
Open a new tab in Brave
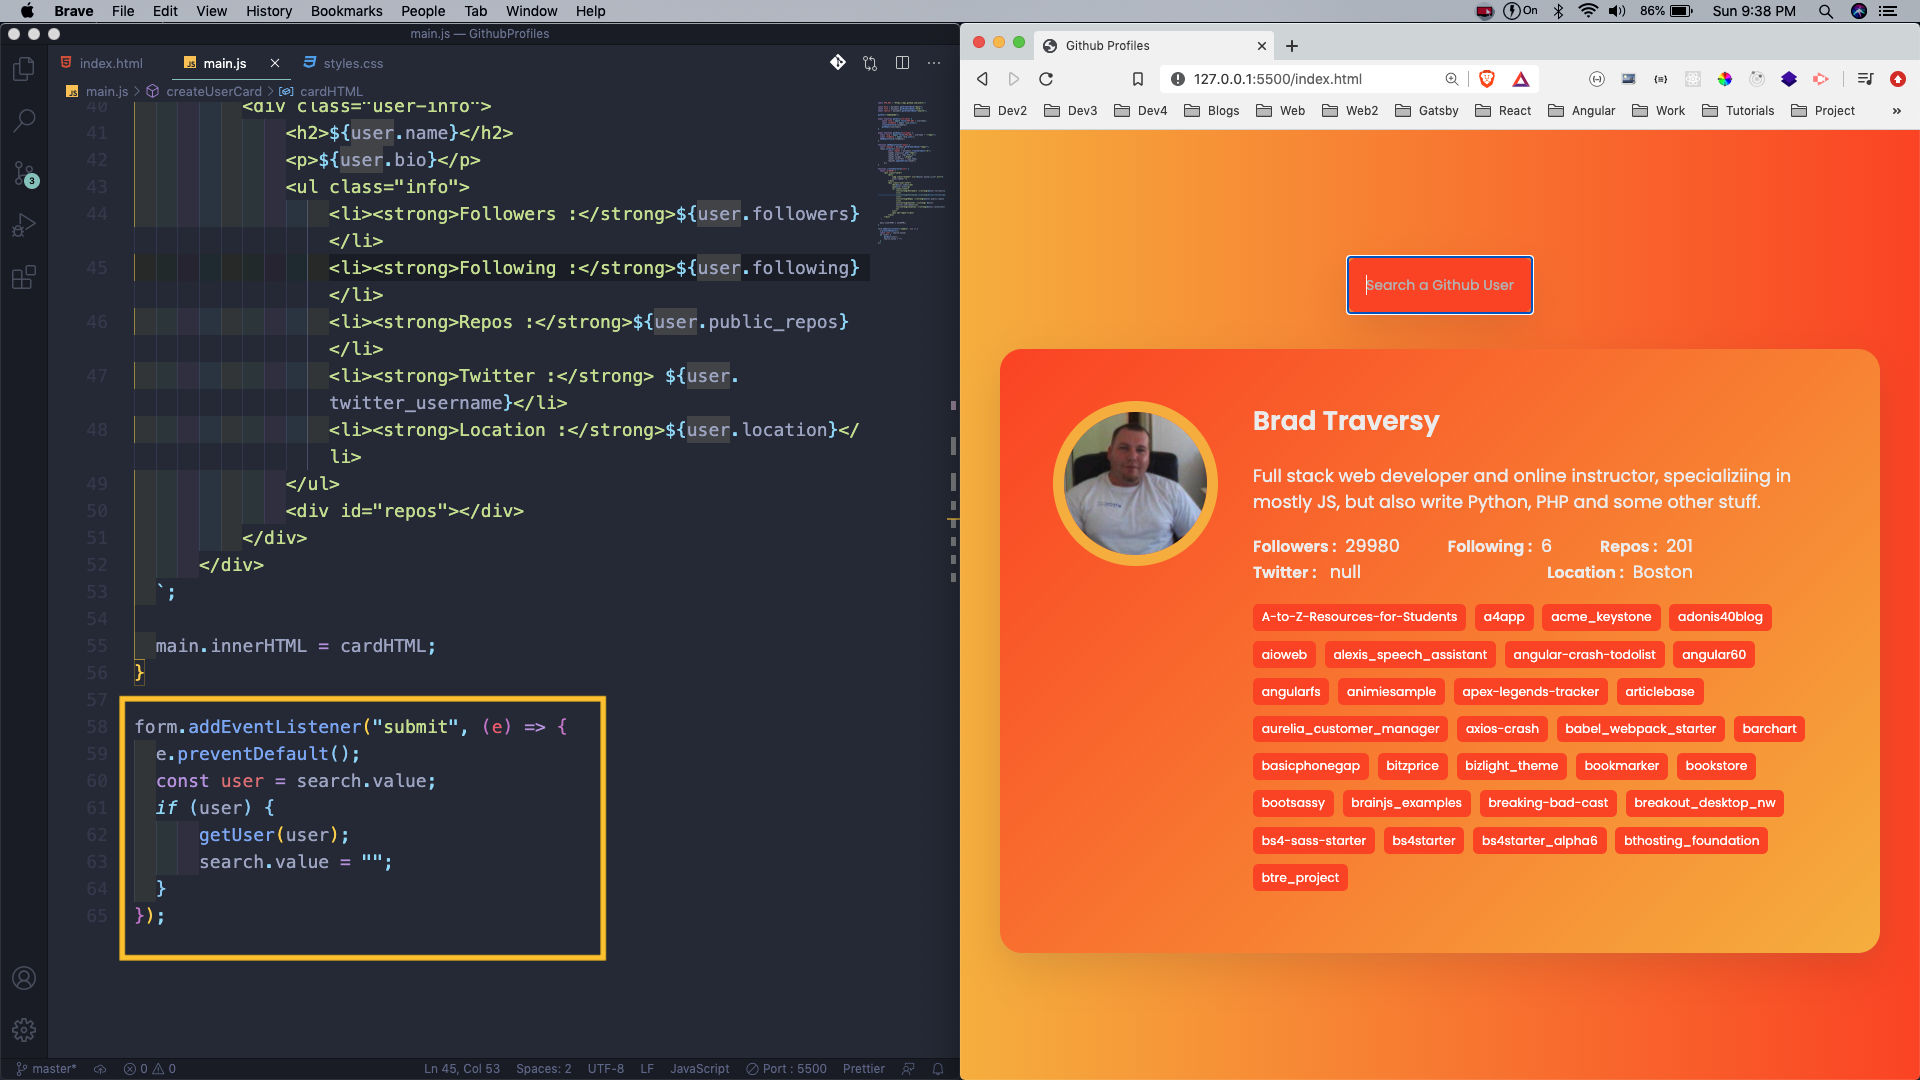(x=1292, y=46)
